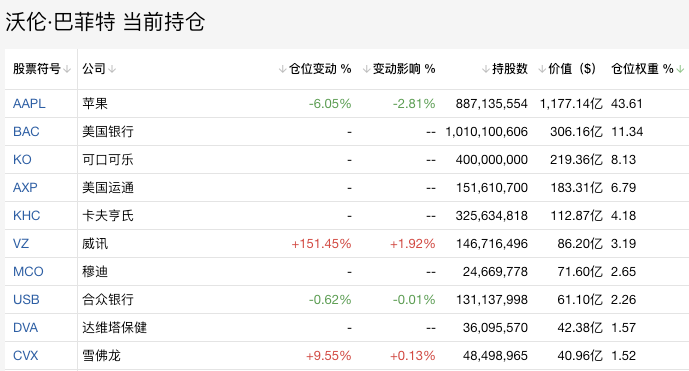Click sort arrow next to 公司
689x371 pixels.
tap(112, 69)
